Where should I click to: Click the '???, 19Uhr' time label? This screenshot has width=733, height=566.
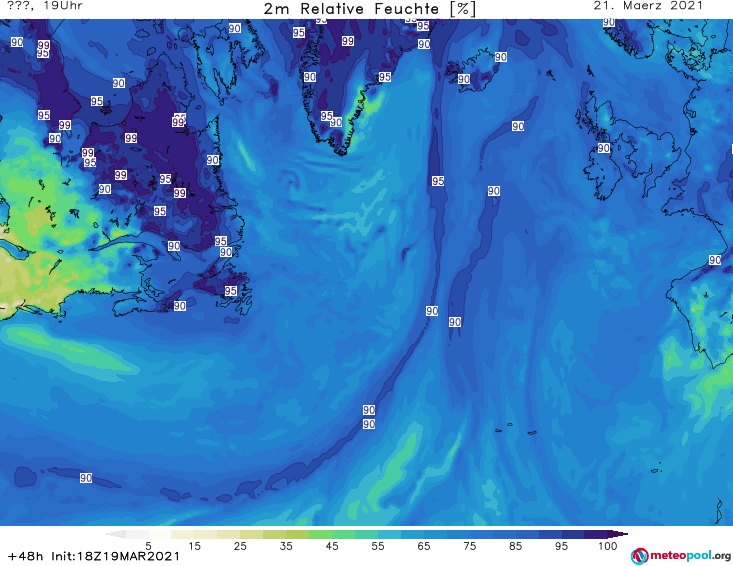[x=45, y=6]
